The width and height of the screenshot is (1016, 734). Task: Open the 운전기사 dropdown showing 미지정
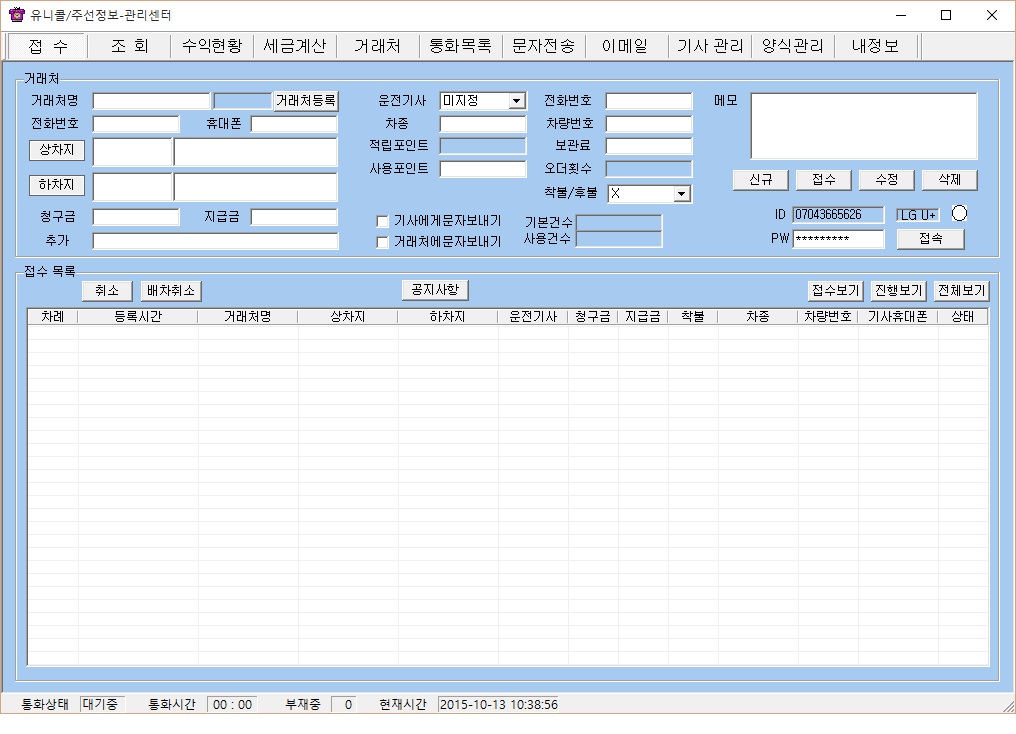516,101
